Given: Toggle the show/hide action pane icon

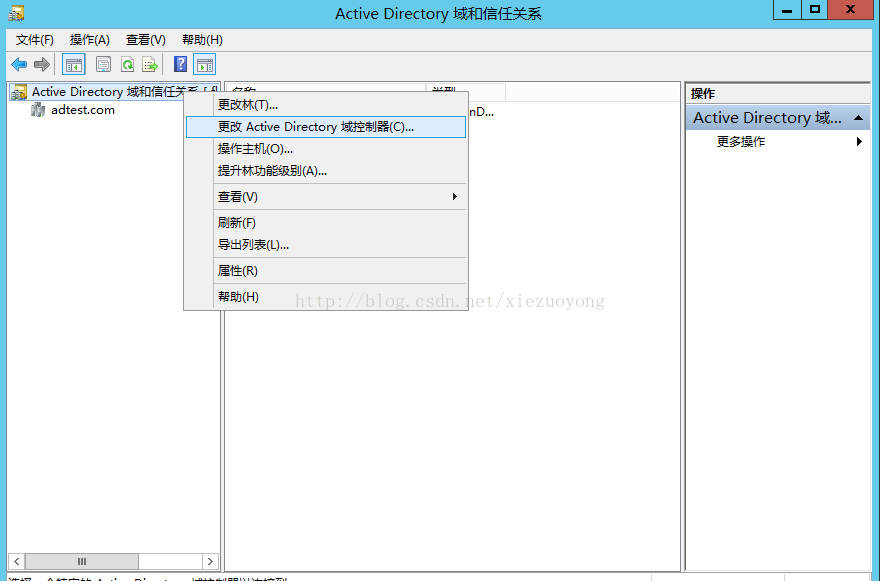Looking at the screenshot, I should click(x=205, y=65).
